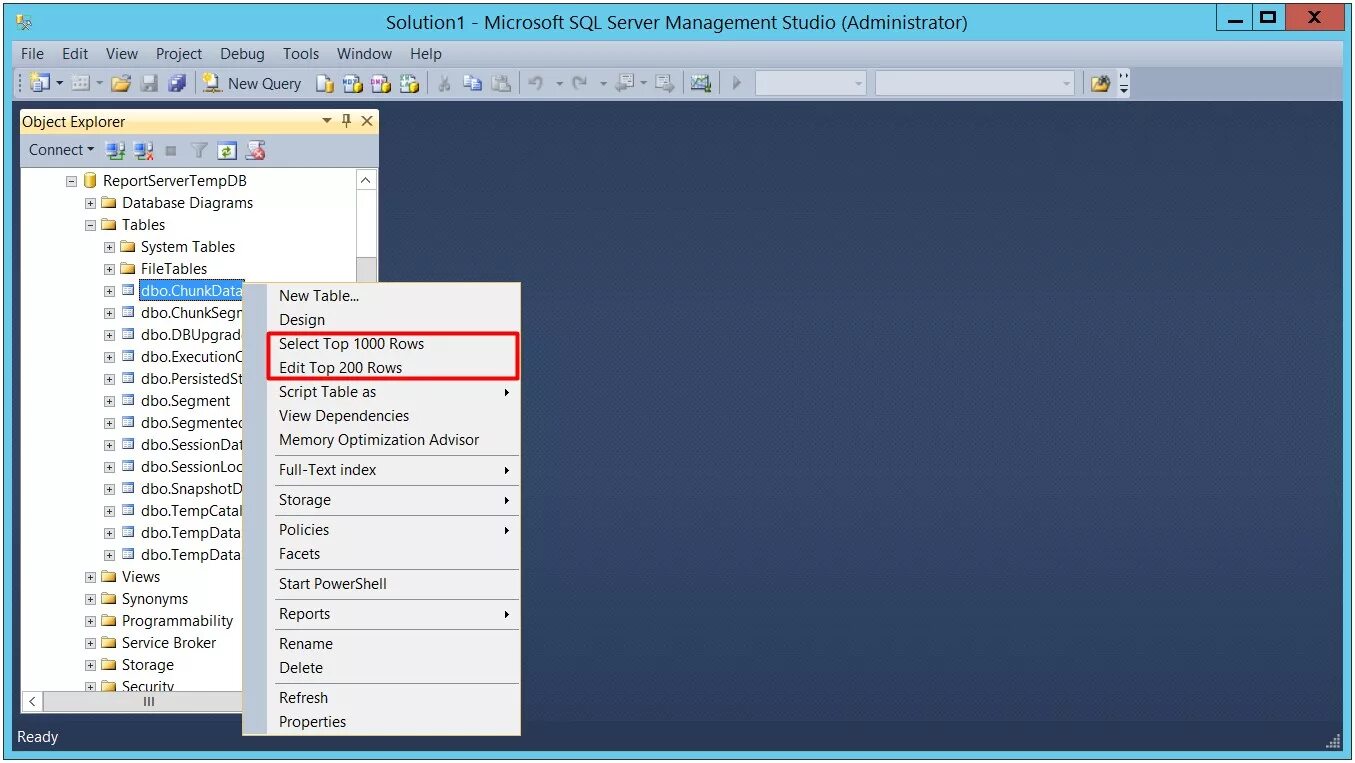Click the horizontal scrollbar left arrow in Object Explorer

click(x=32, y=702)
